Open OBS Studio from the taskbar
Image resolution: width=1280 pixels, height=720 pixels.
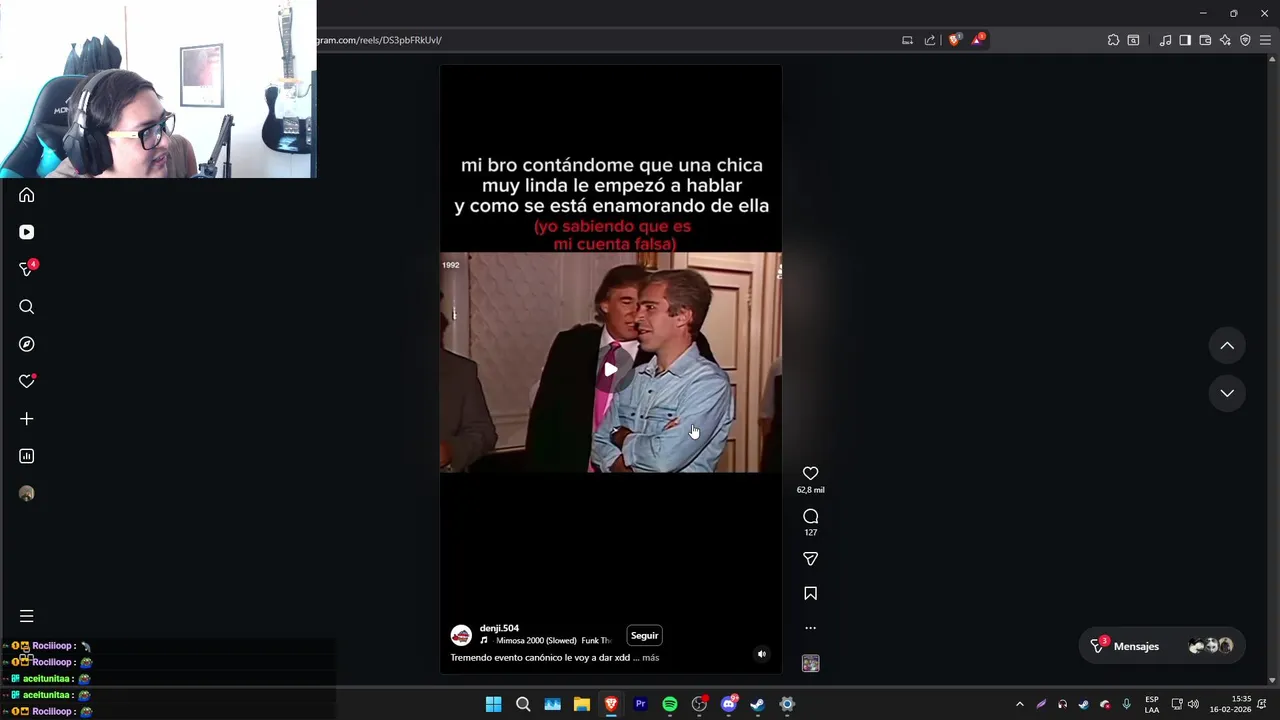click(x=699, y=704)
